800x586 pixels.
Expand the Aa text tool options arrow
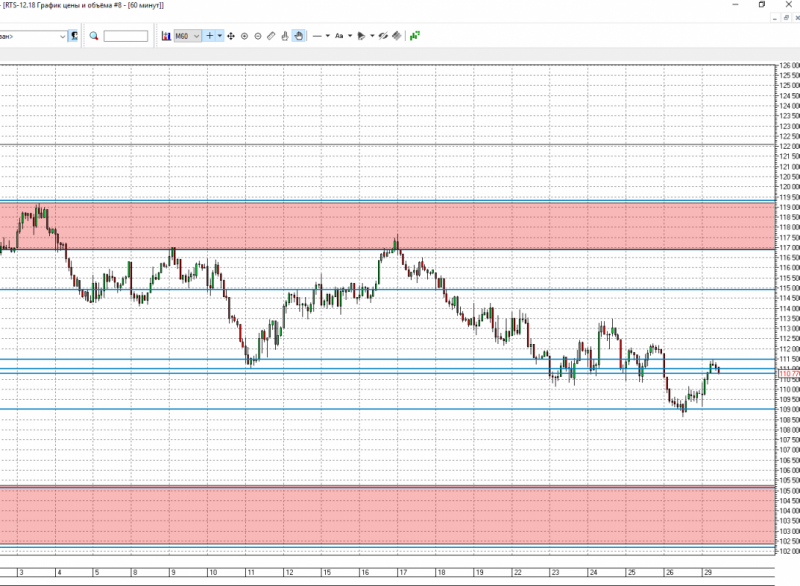pos(350,36)
